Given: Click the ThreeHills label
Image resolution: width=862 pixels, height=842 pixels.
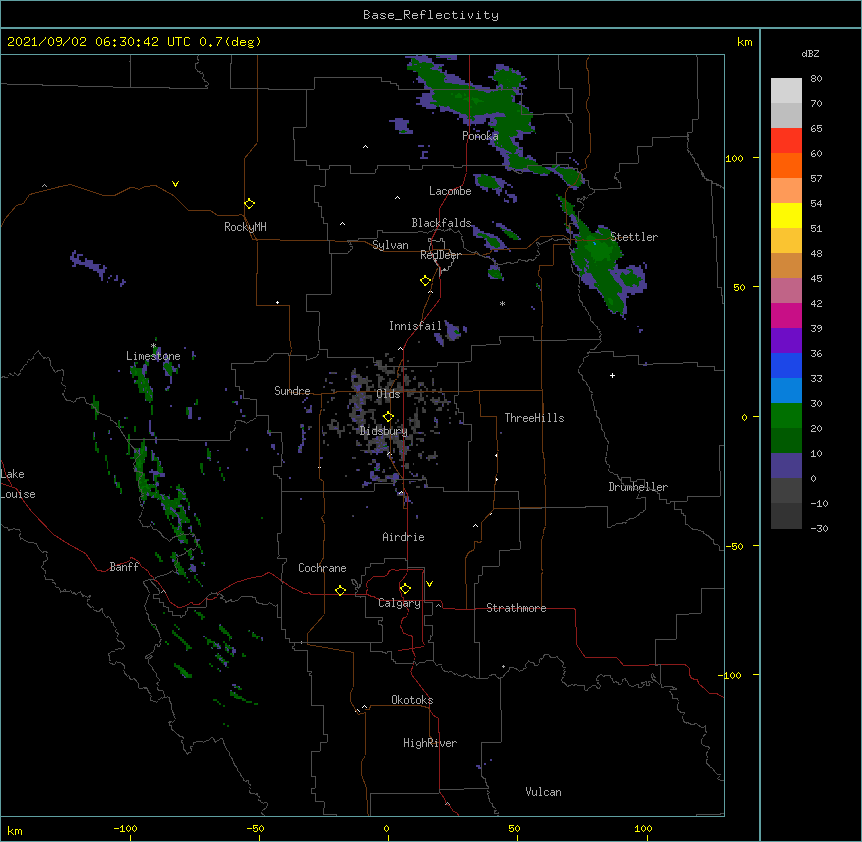Looking at the screenshot, I should [x=534, y=418].
